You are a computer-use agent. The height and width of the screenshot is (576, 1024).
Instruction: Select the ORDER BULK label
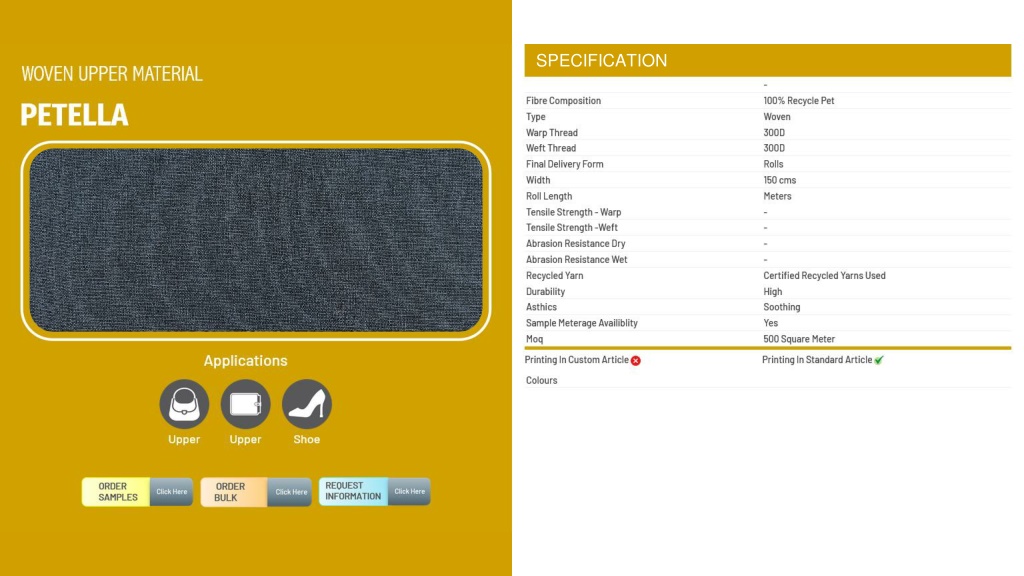[x=230, y=492]
